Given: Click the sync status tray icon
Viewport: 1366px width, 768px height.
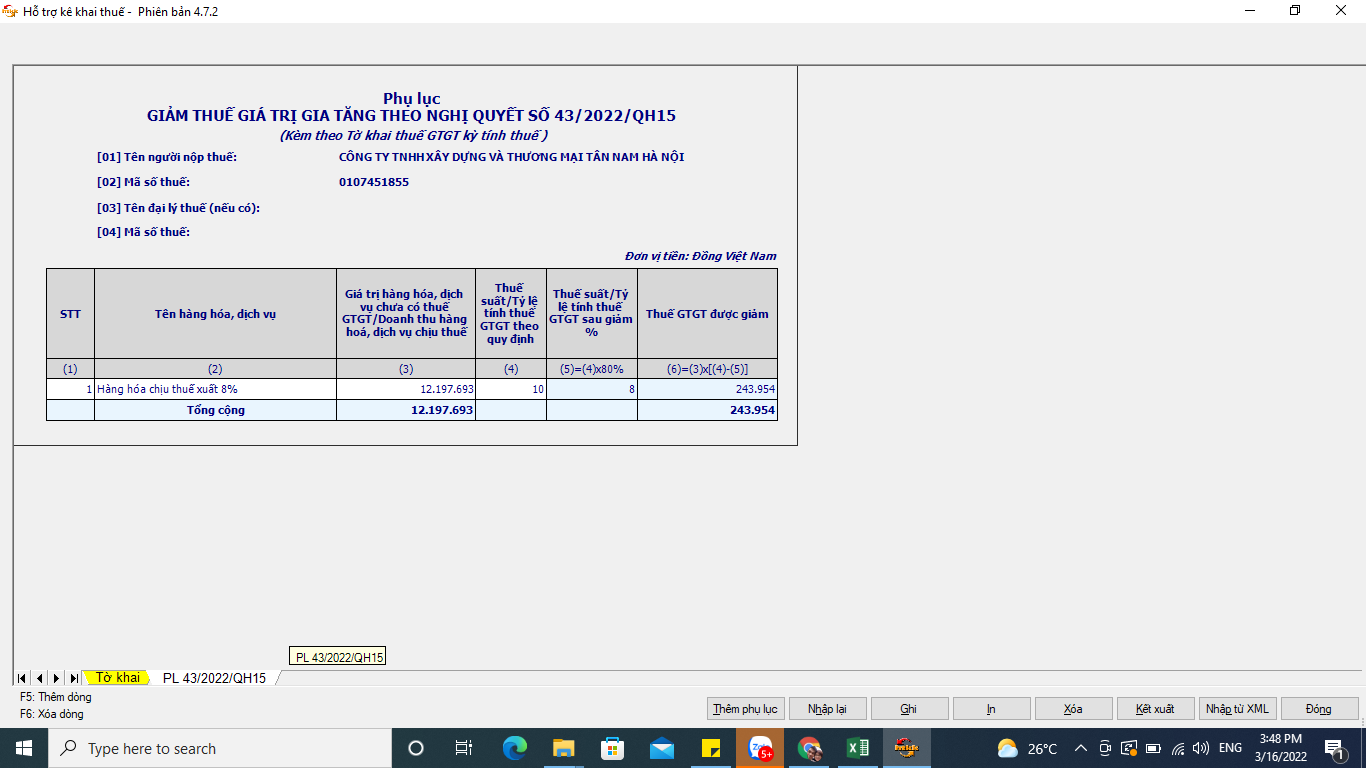Looking at the screenshot, I should click(x=1129, y=748).
